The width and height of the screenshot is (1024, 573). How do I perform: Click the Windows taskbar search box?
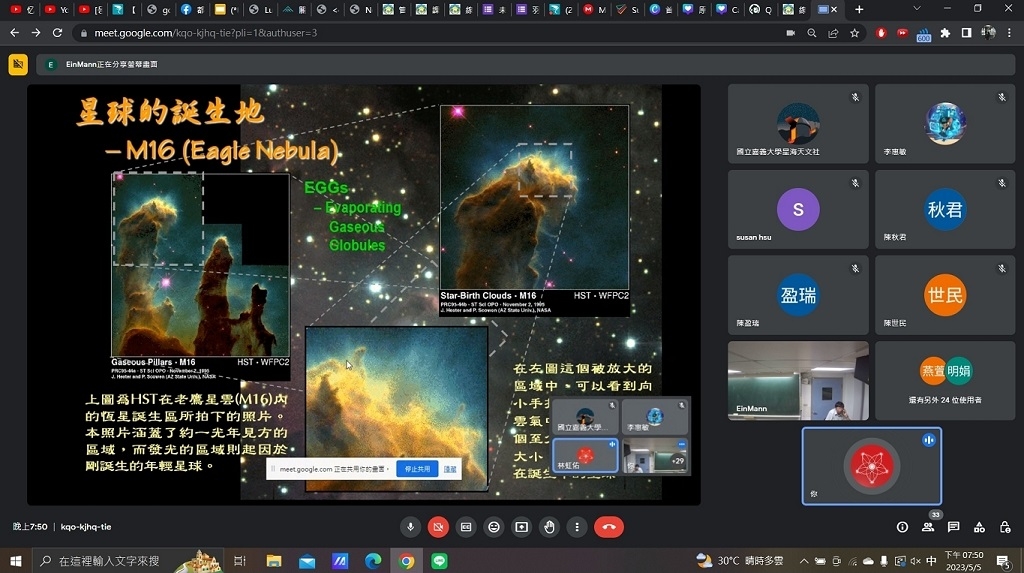pyautogui.click(x=129, y=561)
